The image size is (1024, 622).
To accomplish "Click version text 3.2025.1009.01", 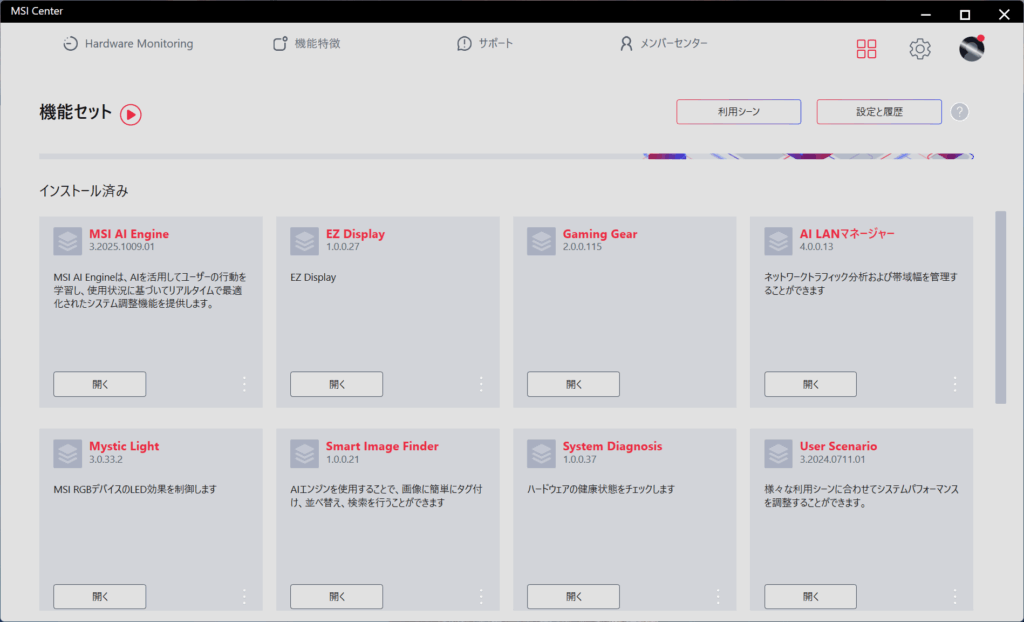I will (x=122, y=247).
